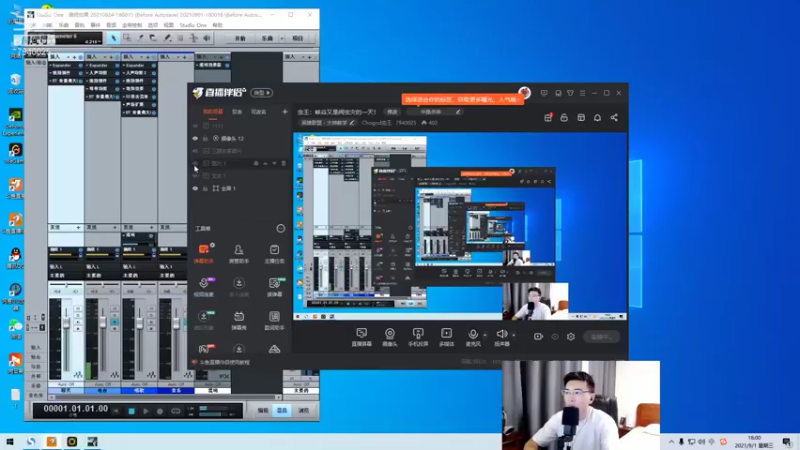Open dropdown arrow next to microphone
The height and width of the screenshot is (450, 800).
click(x=485, y=335)
